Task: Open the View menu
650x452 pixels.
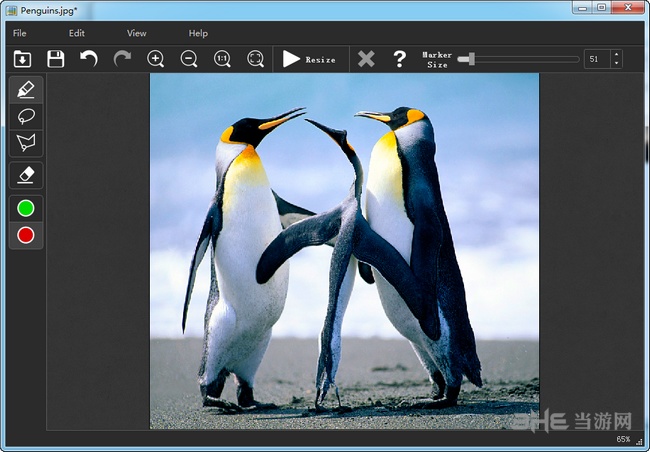Action: 136,33
